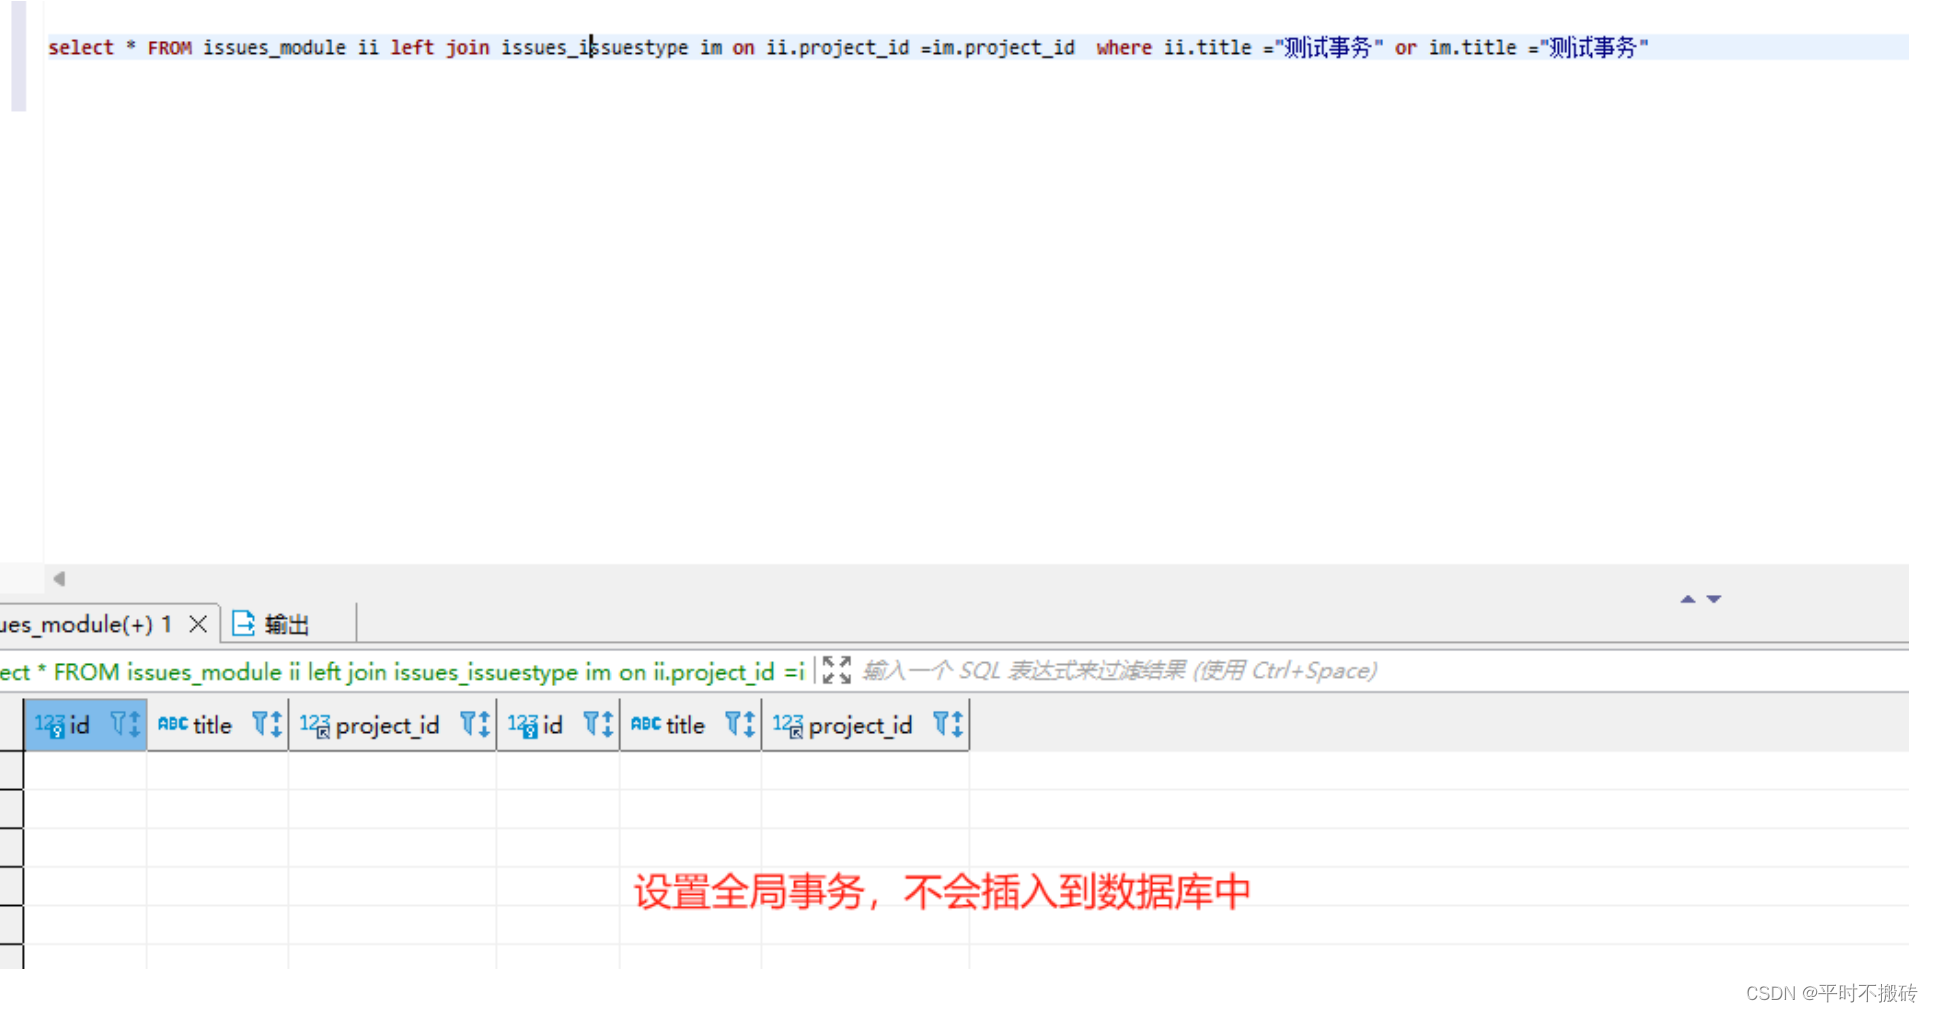Click the "or" keyword in the SQL editor
The image size is (1933, 1012).
pos(1406,47)
